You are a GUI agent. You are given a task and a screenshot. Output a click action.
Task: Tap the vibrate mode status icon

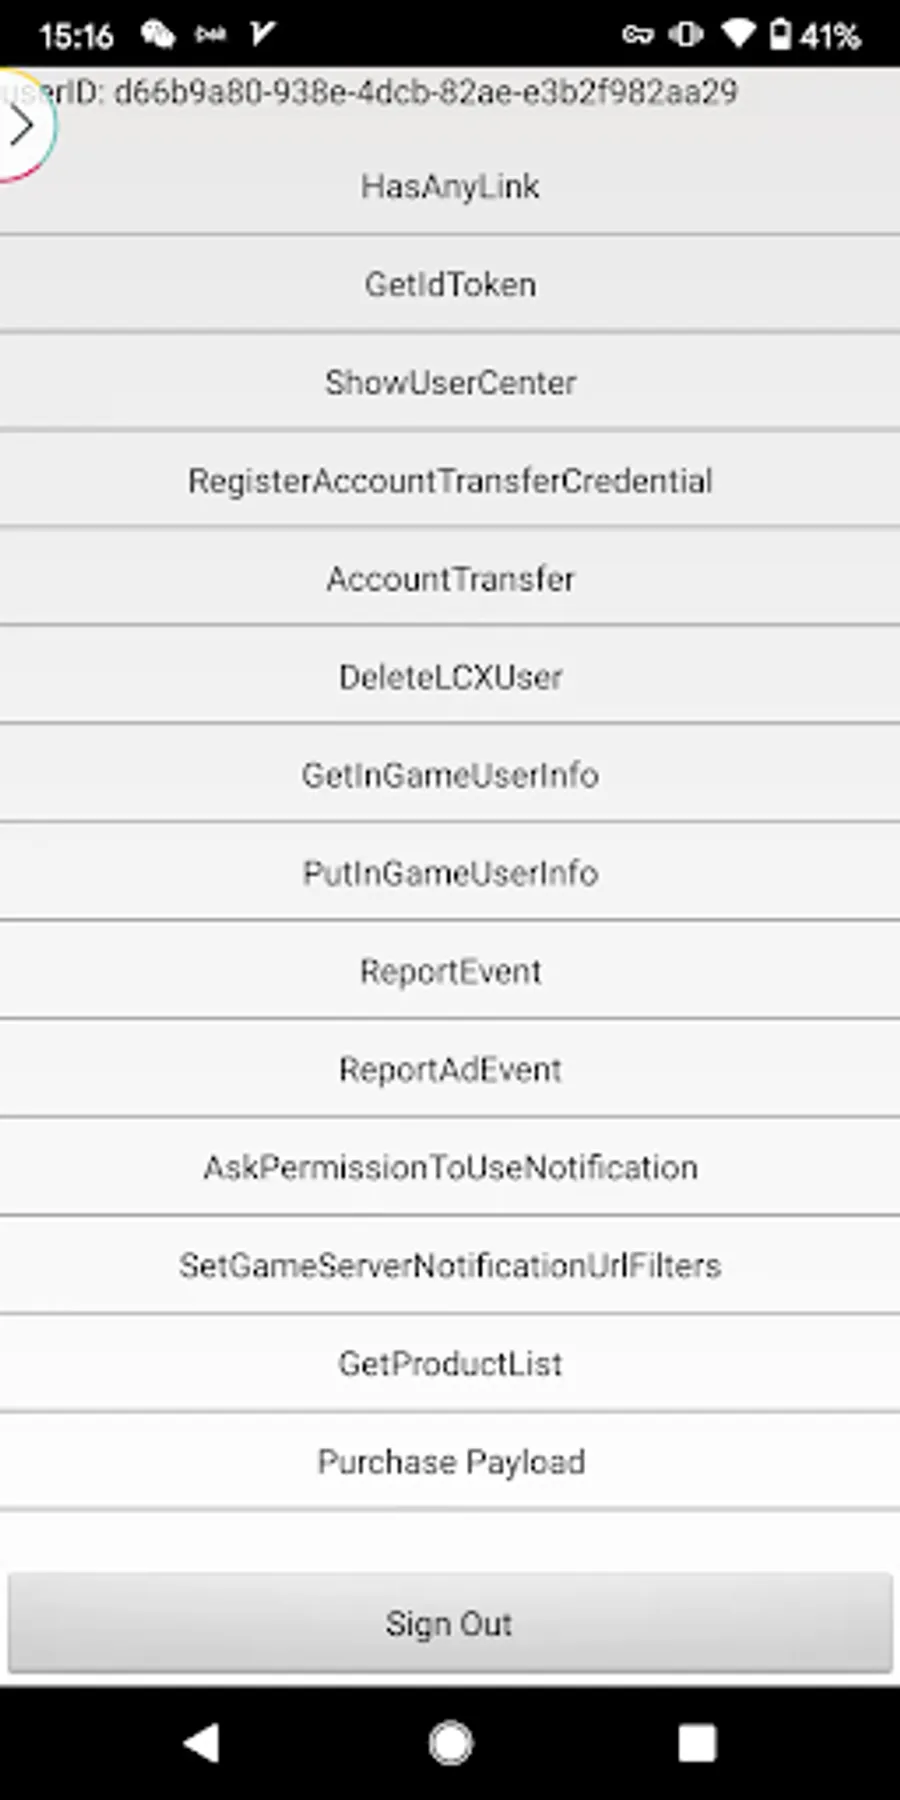[x=686, y=36]
